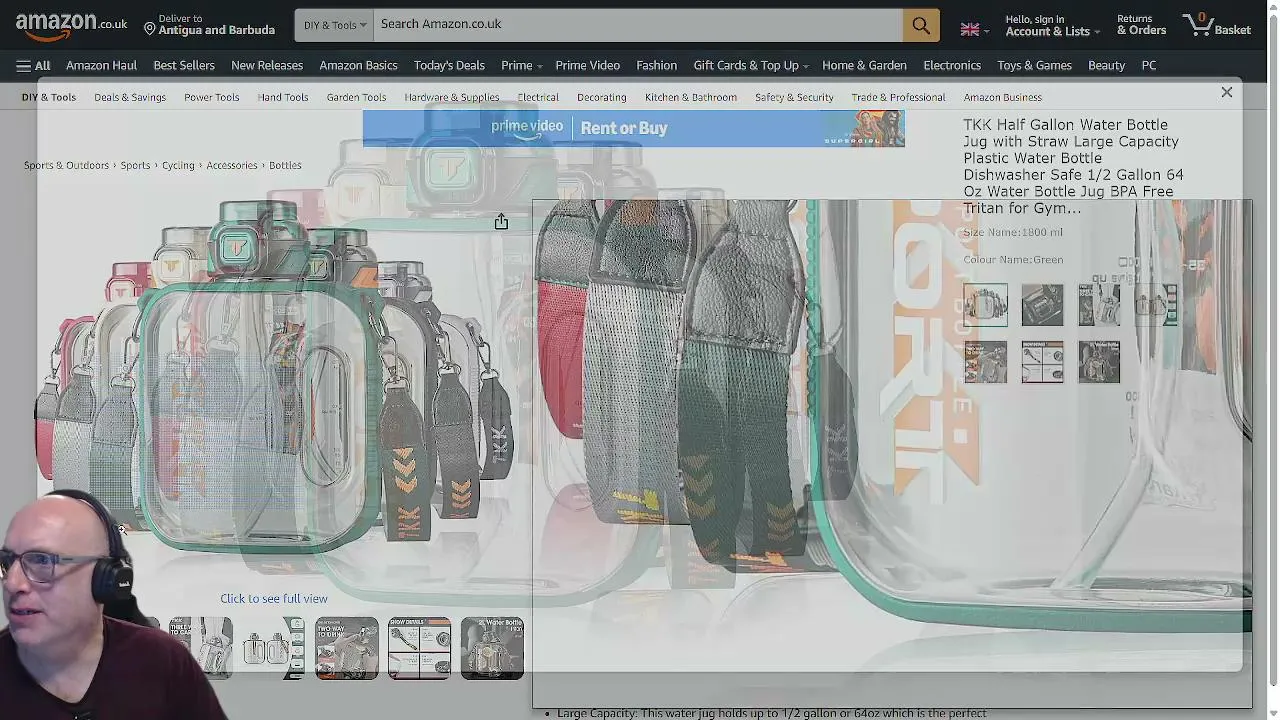Image resolution: width=1280 pixels, height=720 pixels.
Task: Change delivery location from Antigua and Barbuda
Action: coord(209,25)
